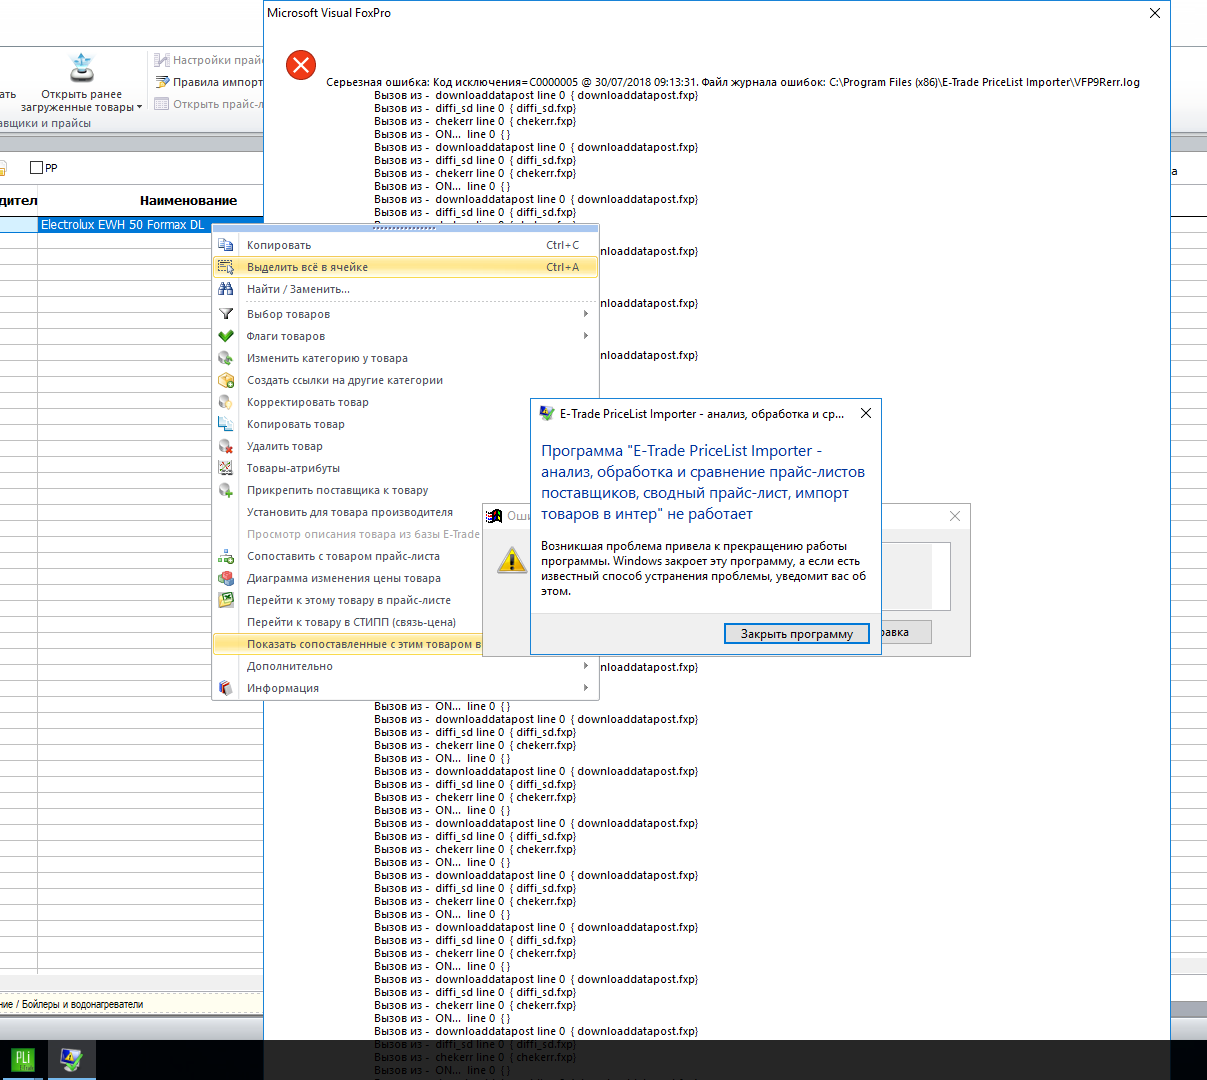Select Установить для товара производителя entry
The width and height of the screenshot is (1207, 1080).
pos(348,512)
